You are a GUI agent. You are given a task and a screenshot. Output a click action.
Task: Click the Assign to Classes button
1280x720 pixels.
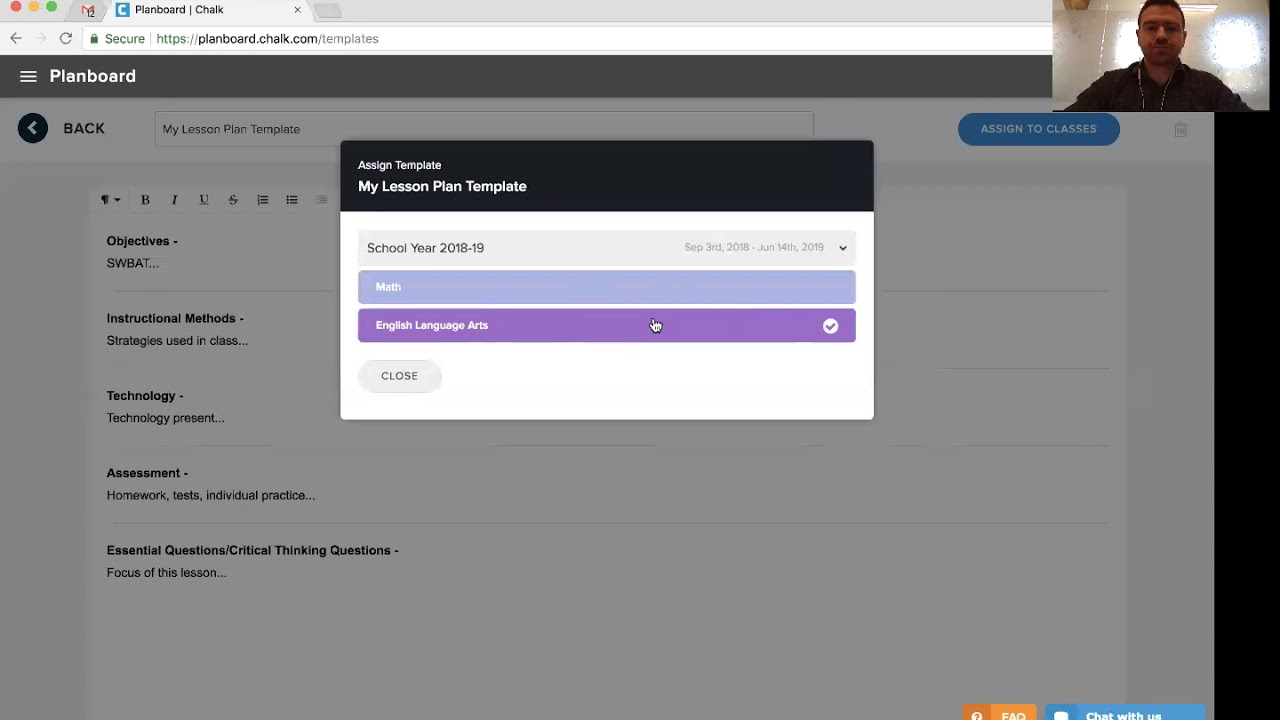coord(1038,129)
